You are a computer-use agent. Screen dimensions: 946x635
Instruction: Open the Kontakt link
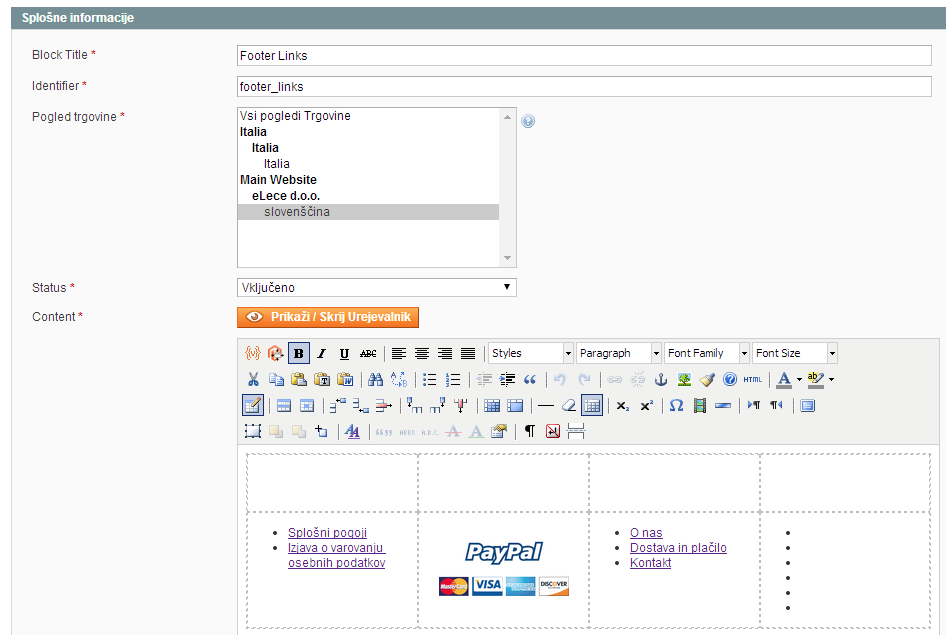(650, 563)
